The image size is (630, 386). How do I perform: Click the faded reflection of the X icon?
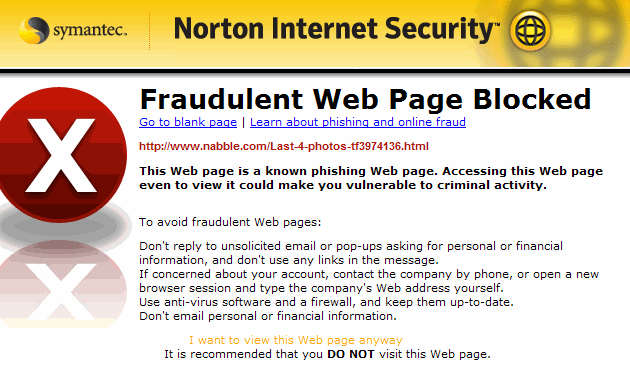coord(62,283)
